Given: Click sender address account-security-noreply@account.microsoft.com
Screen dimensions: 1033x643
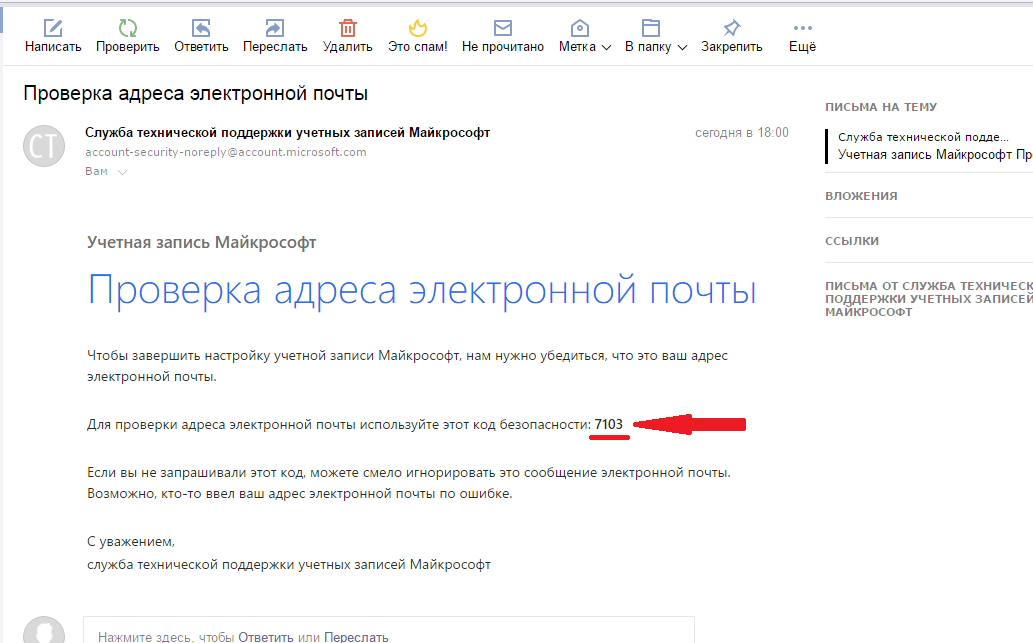Looking at the screenshot, I should (226, 153).
